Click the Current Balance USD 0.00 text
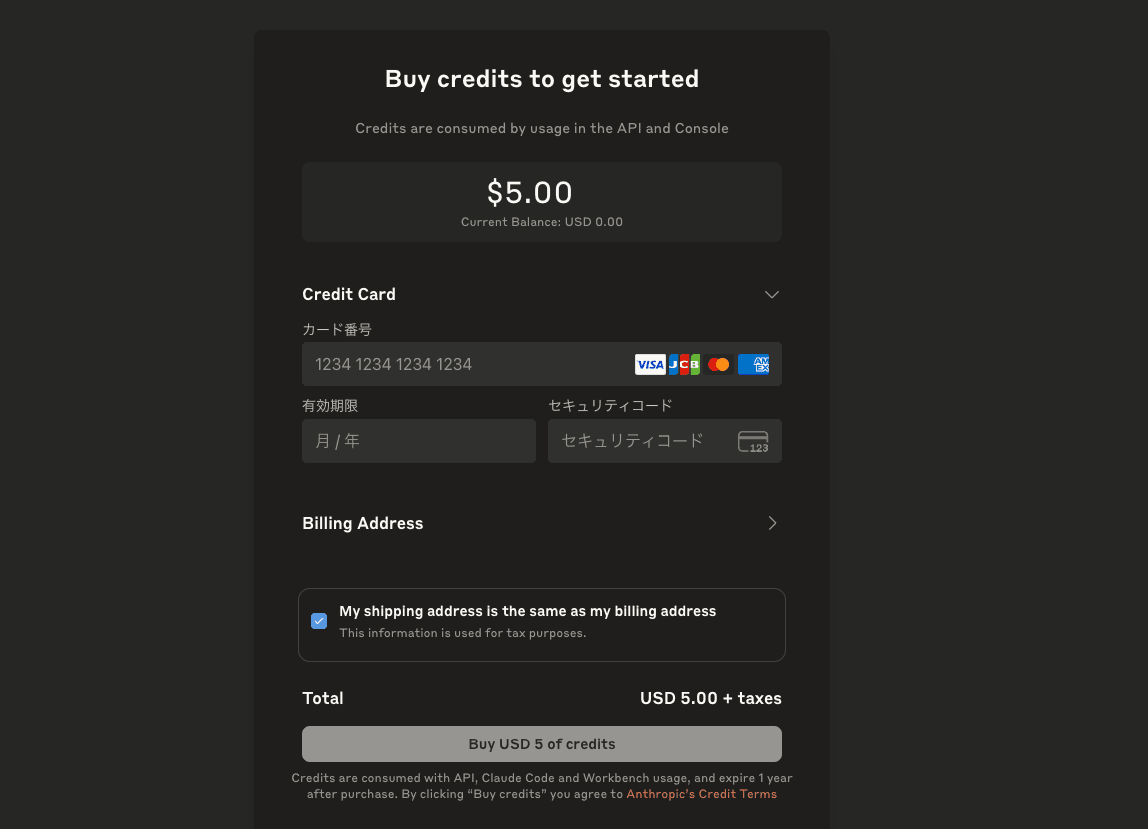The width and height of the screenshot is (1148, 829). click(541, 222)
